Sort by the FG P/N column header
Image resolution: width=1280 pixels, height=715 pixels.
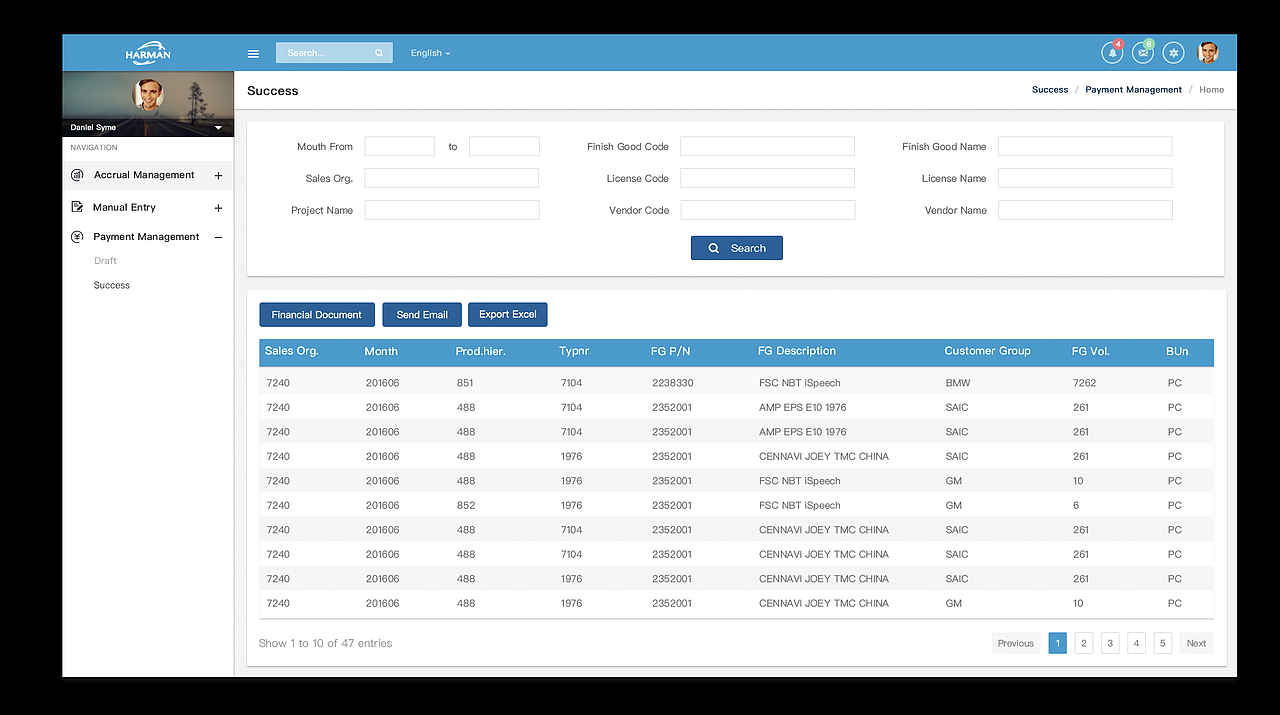671,351
